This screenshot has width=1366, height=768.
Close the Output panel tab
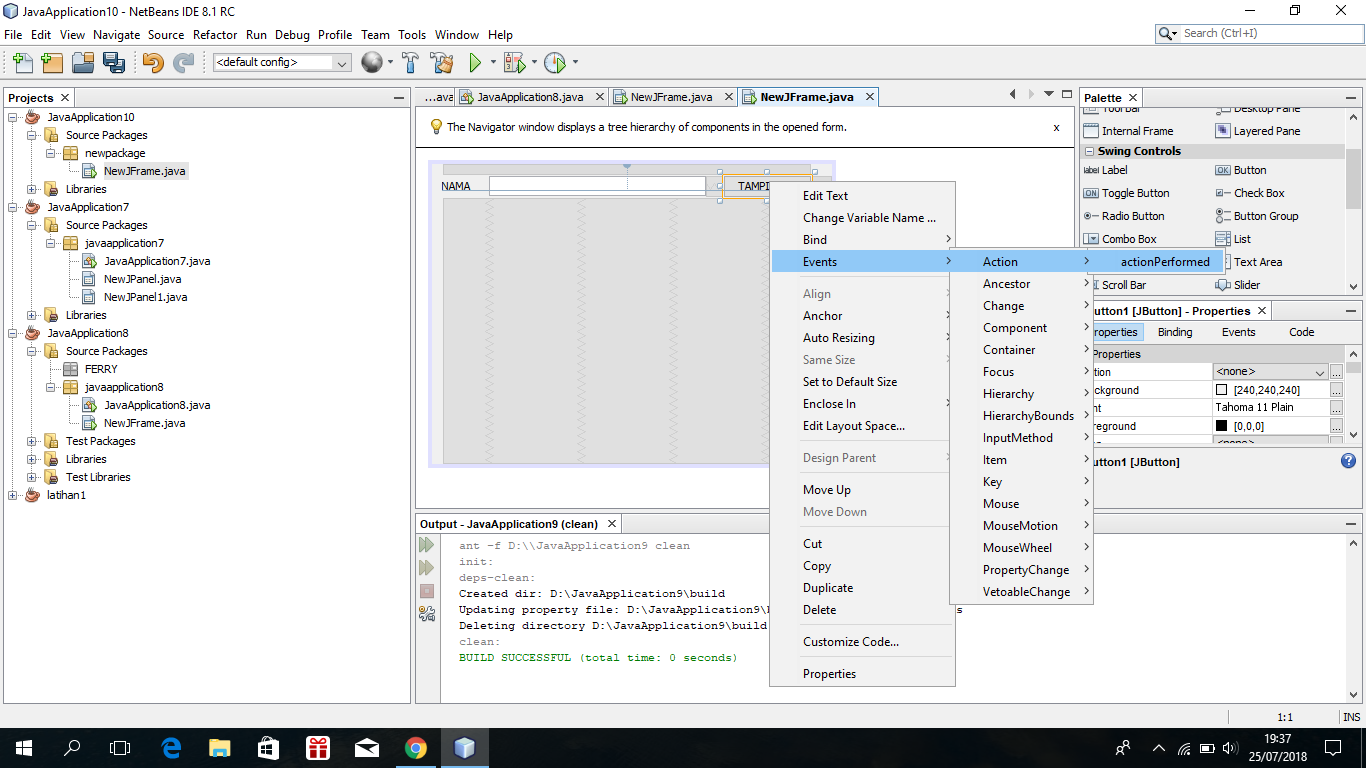pos(612,524)
